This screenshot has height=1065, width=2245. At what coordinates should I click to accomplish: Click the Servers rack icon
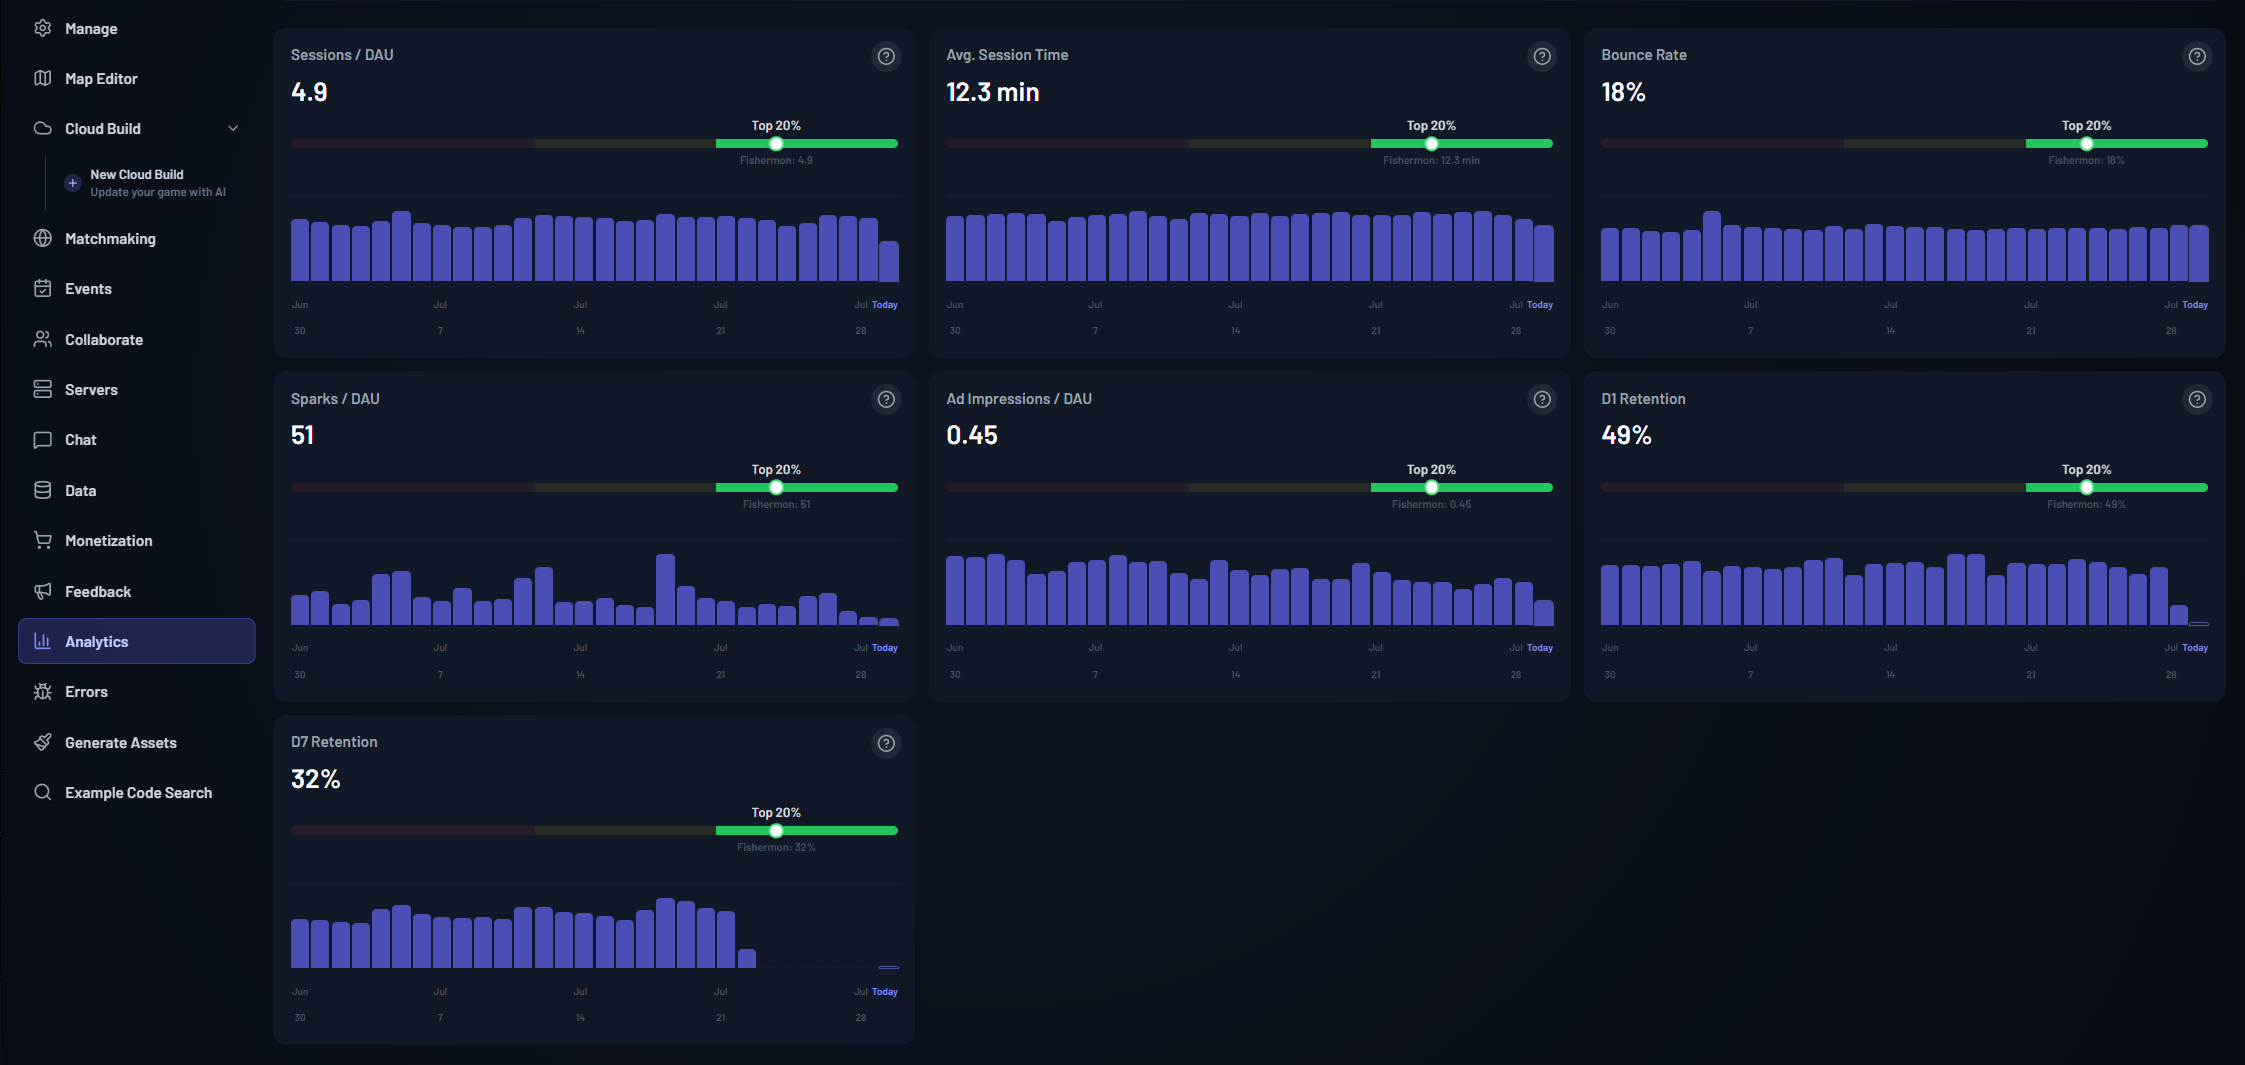[42, 389]
